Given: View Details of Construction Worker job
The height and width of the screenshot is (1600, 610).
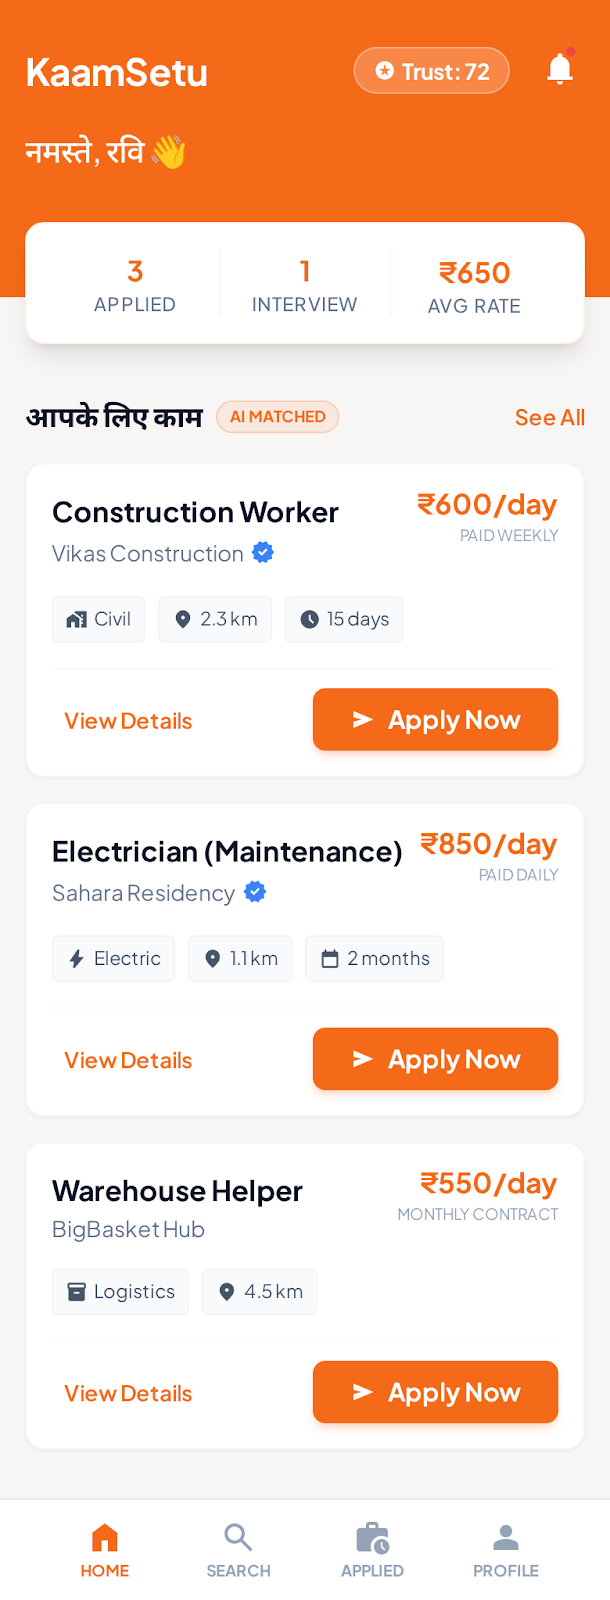Looking at the screenshot, I should click(x=128, y=720).
